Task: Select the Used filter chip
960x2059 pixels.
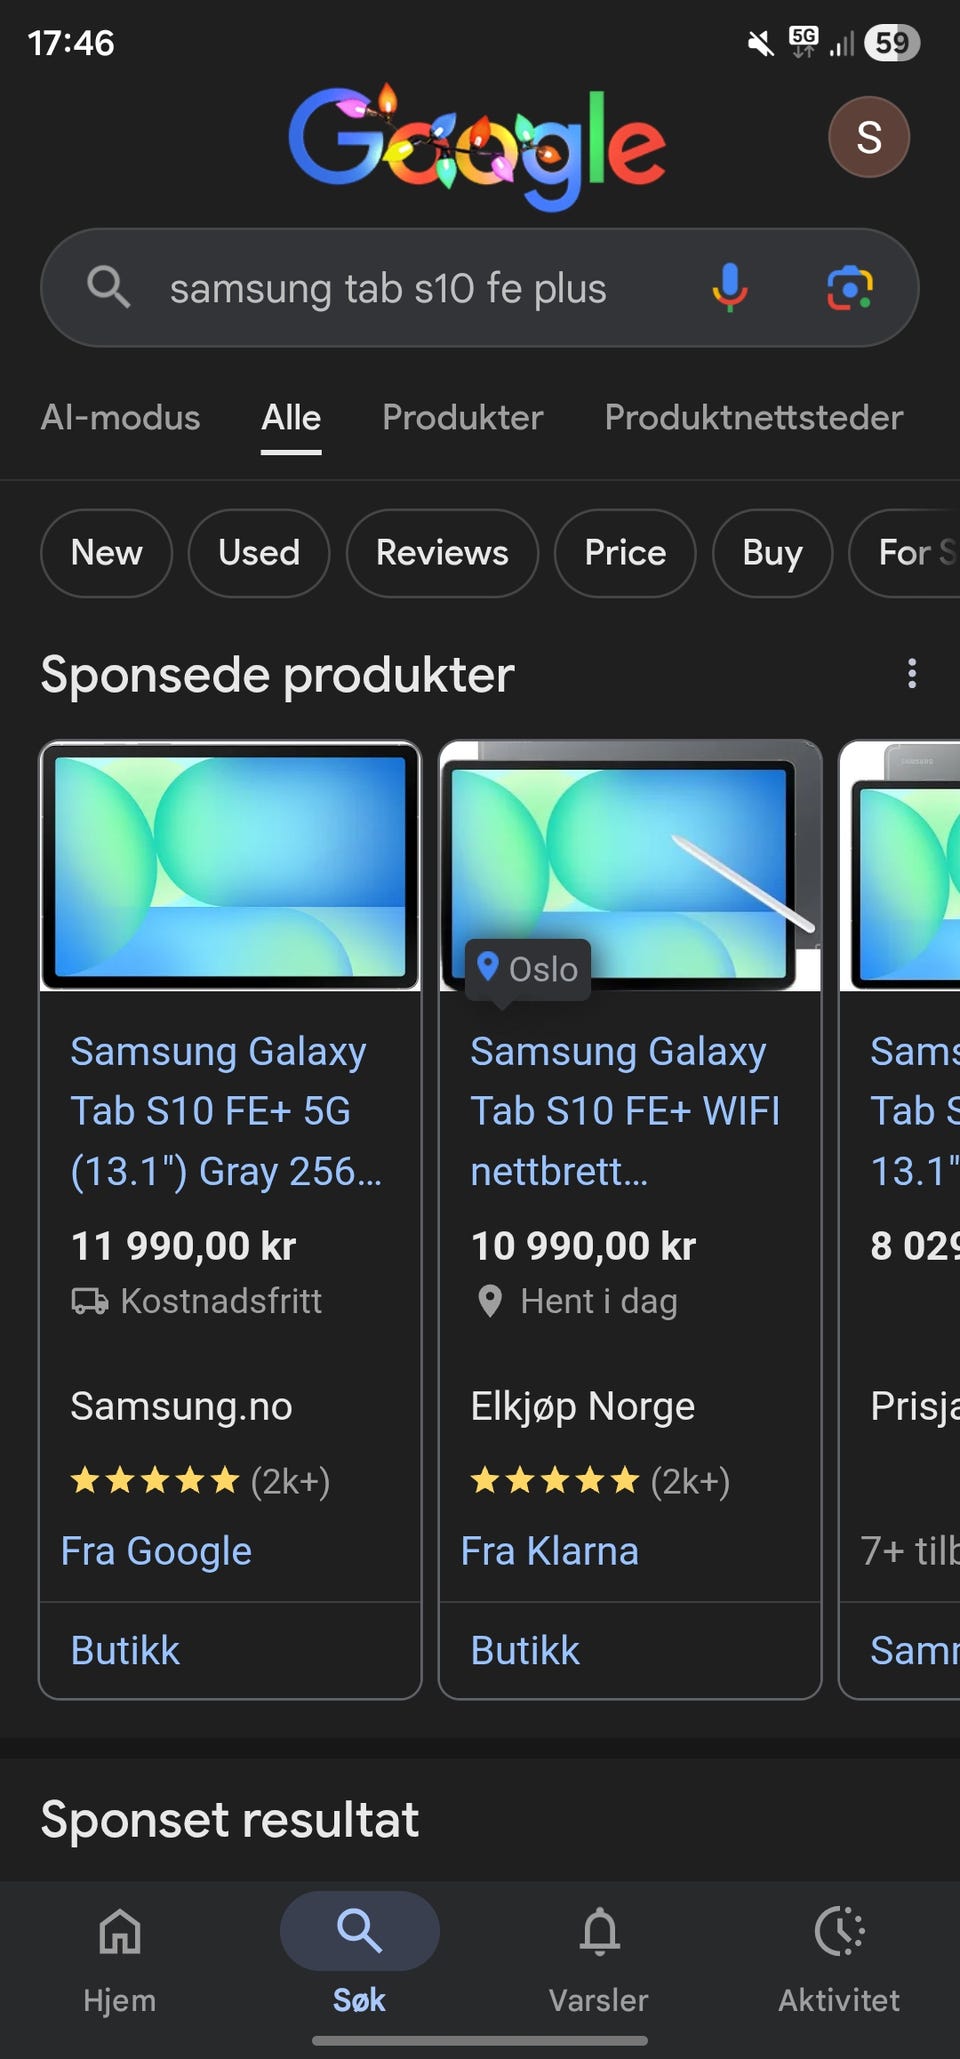Action: [258, 553]
